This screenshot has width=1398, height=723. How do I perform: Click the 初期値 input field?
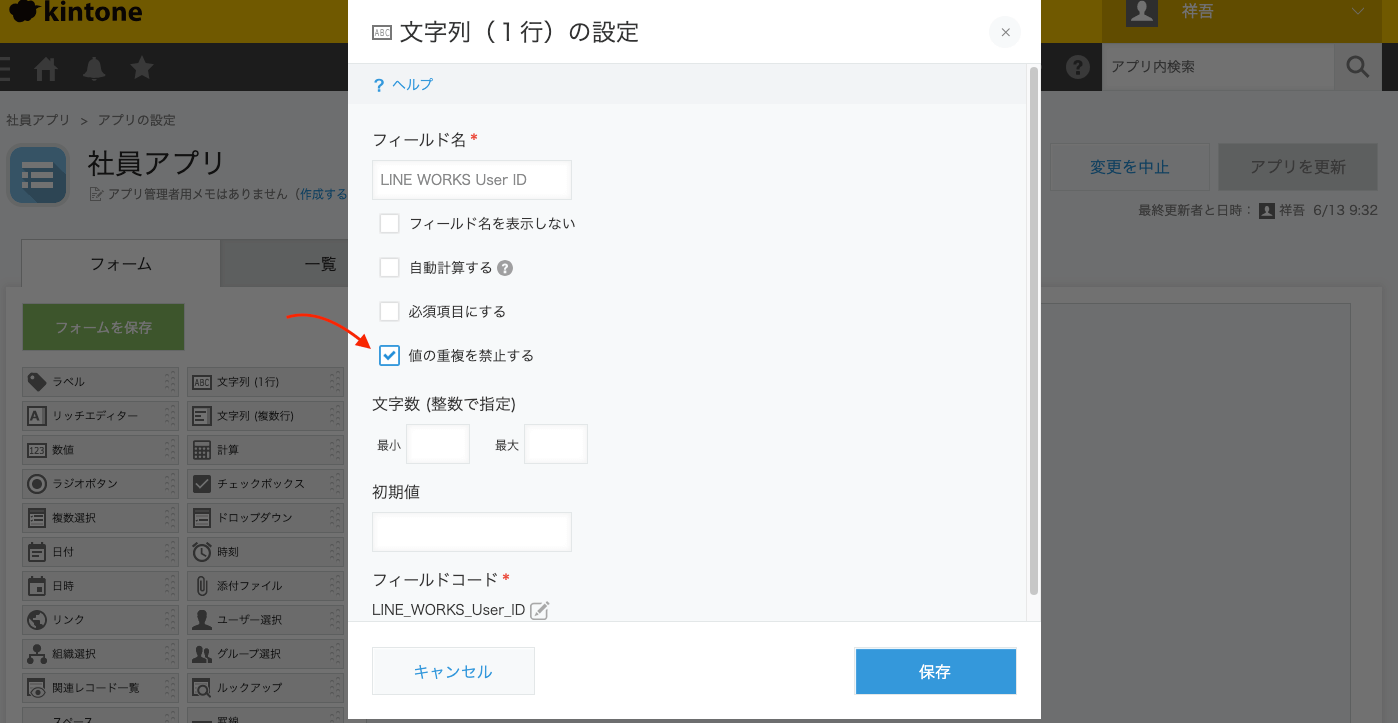point(472,532)
